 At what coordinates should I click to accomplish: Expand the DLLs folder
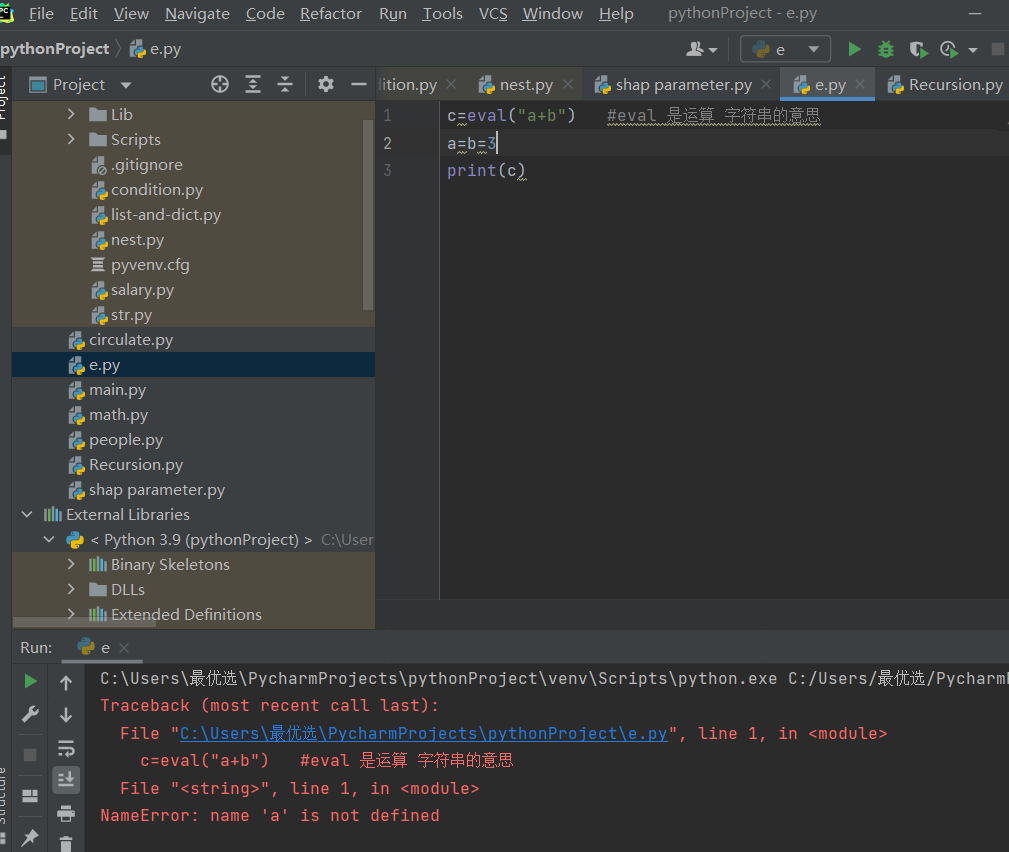coord(71,589)
